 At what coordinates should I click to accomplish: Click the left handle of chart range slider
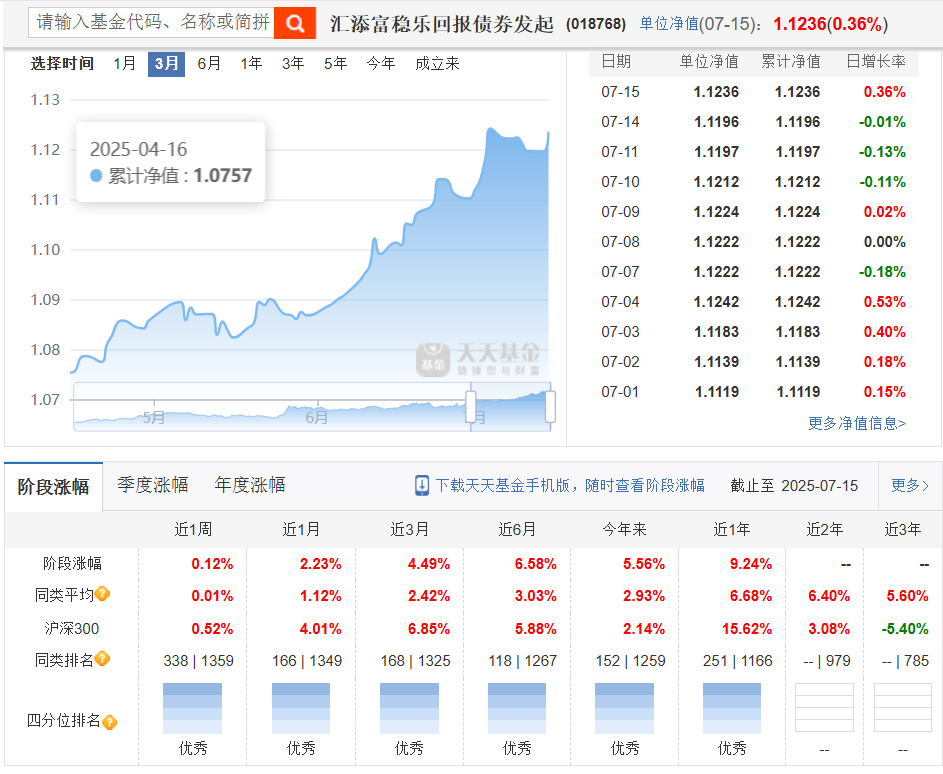coord(471,407)
